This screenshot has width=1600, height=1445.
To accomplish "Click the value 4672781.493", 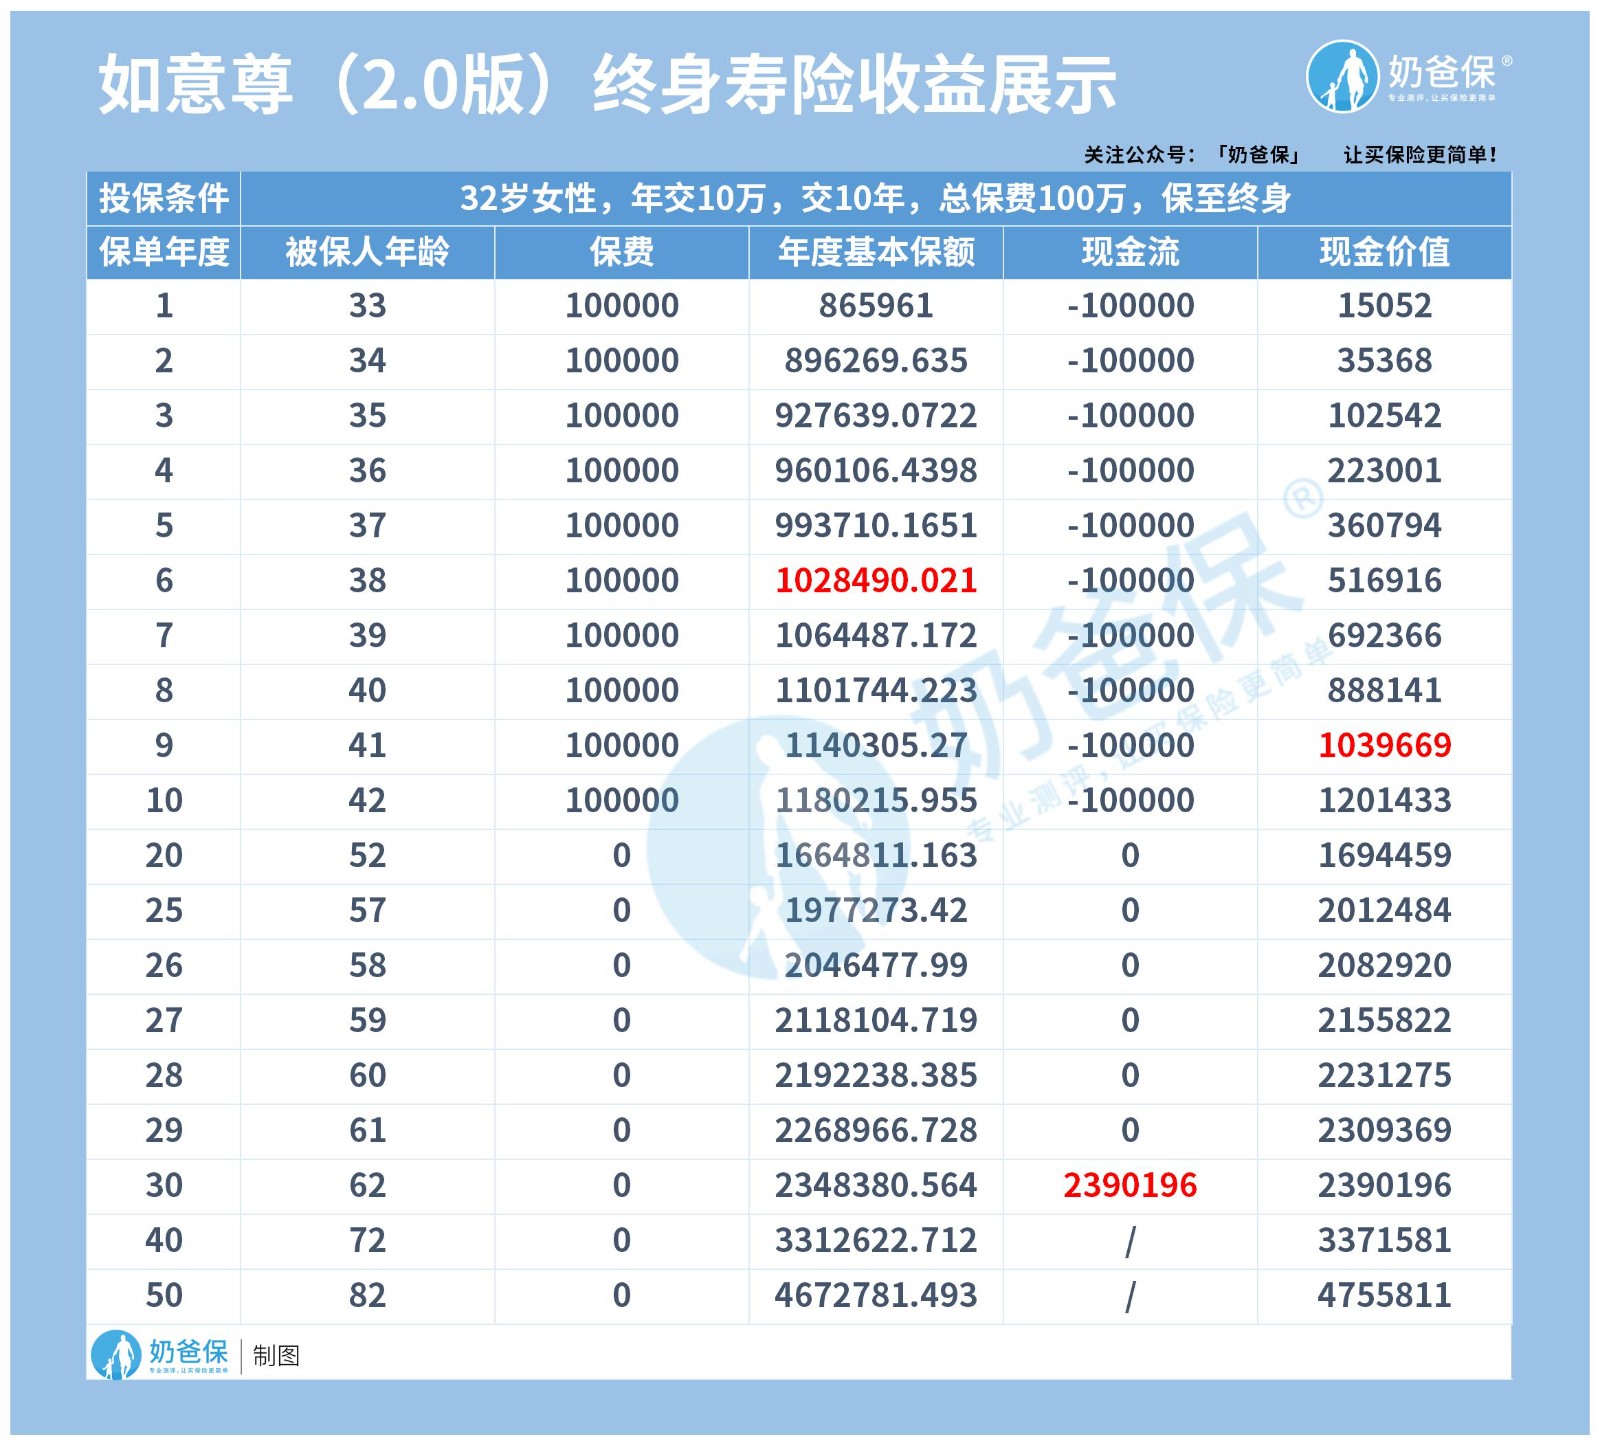I will 876,1296.
